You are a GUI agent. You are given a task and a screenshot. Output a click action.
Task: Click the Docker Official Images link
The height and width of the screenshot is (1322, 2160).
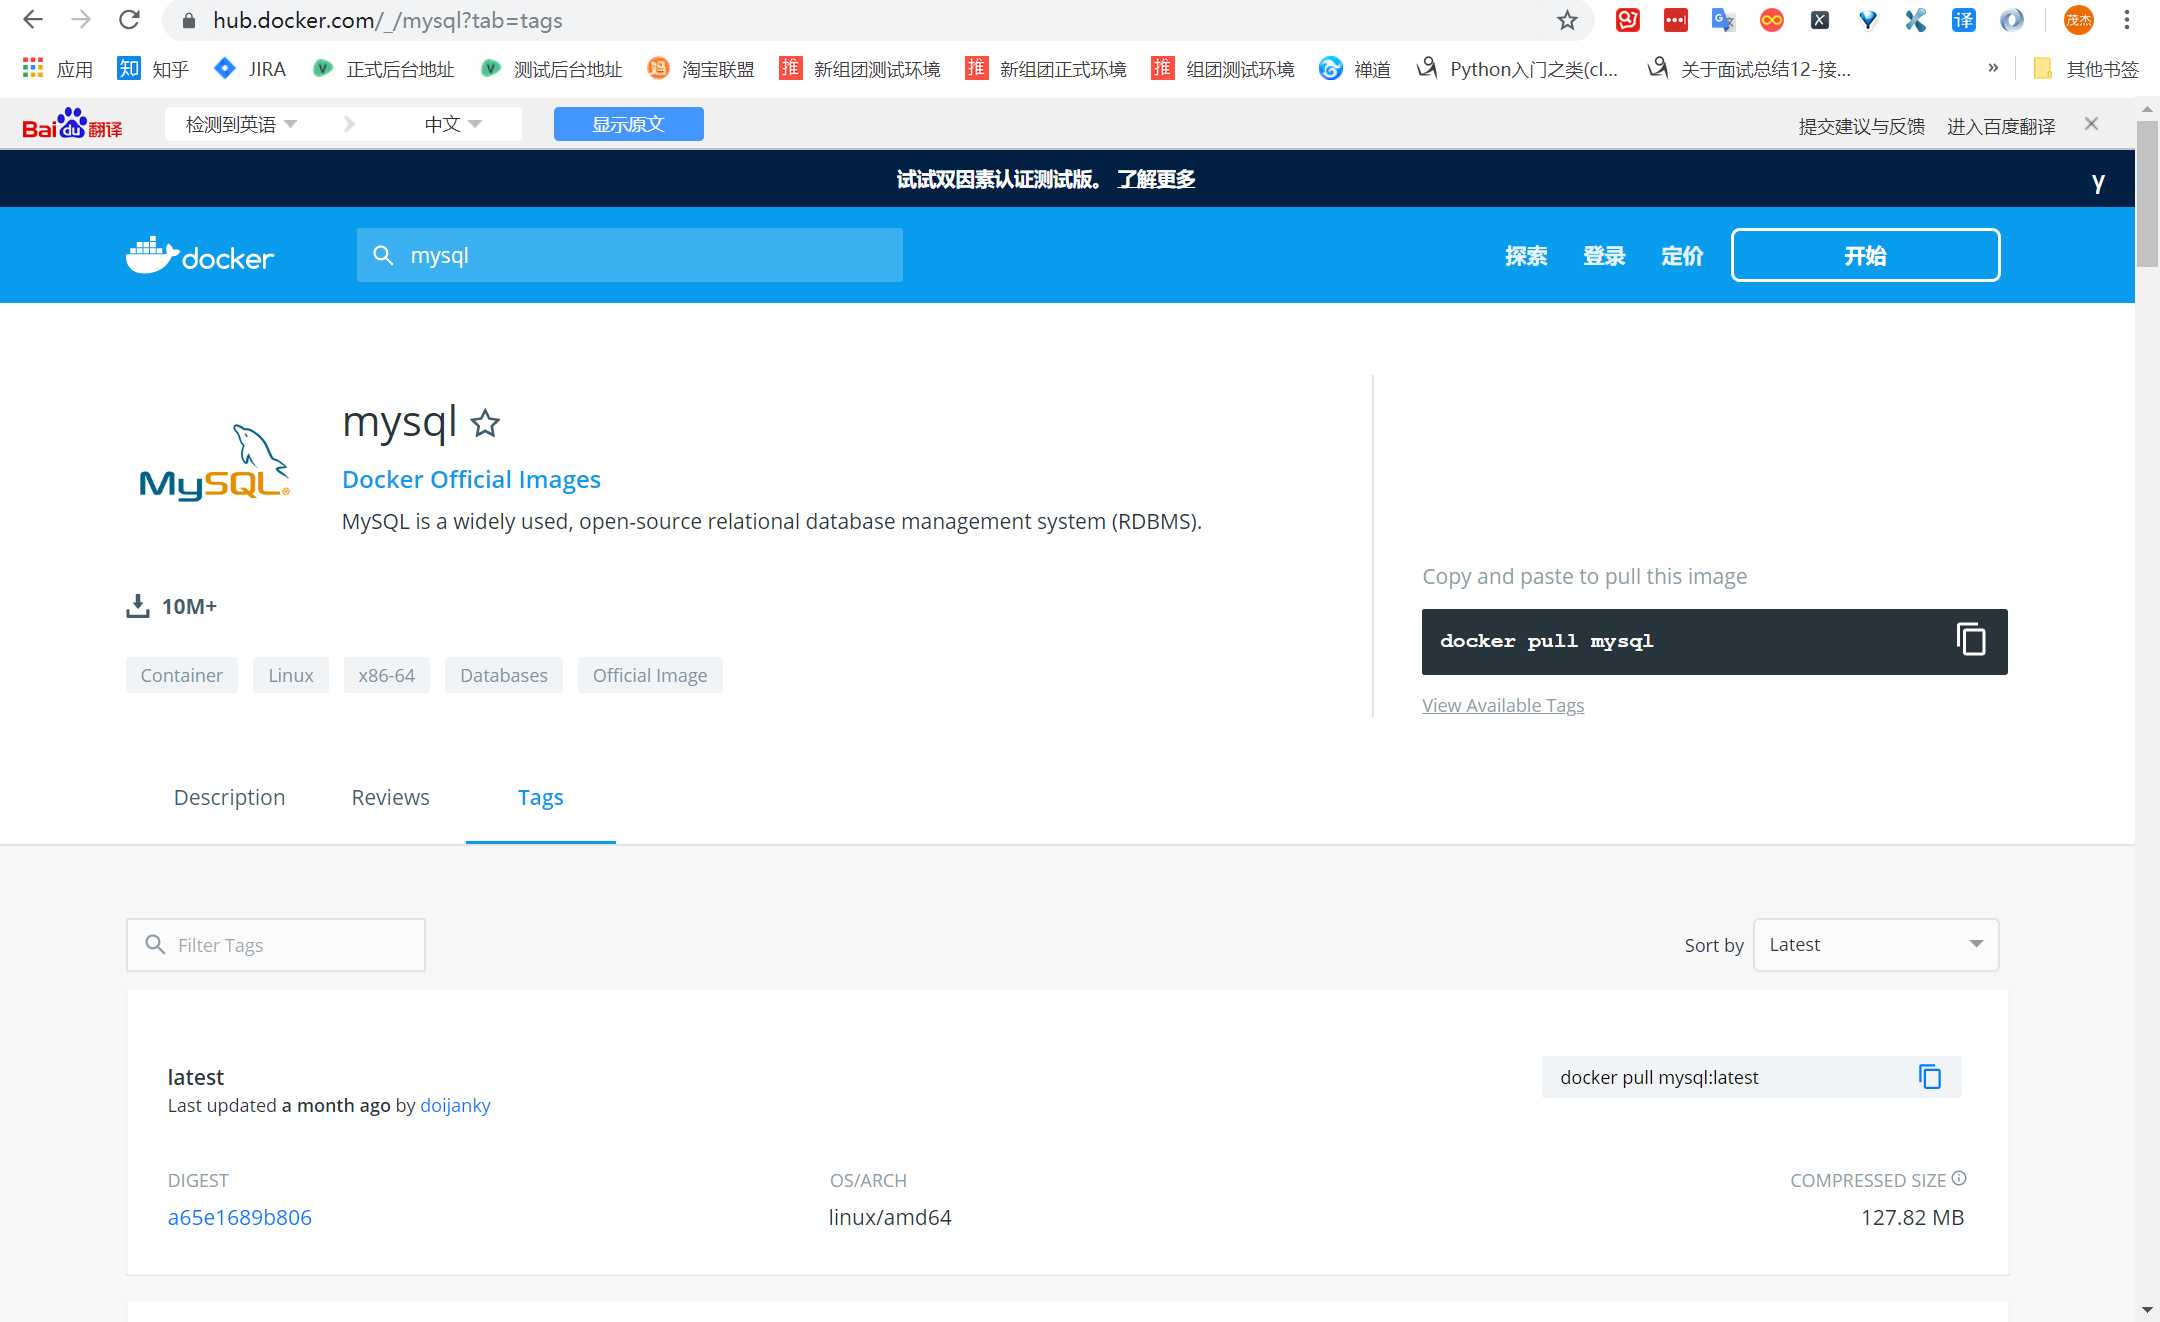(471, 479)
